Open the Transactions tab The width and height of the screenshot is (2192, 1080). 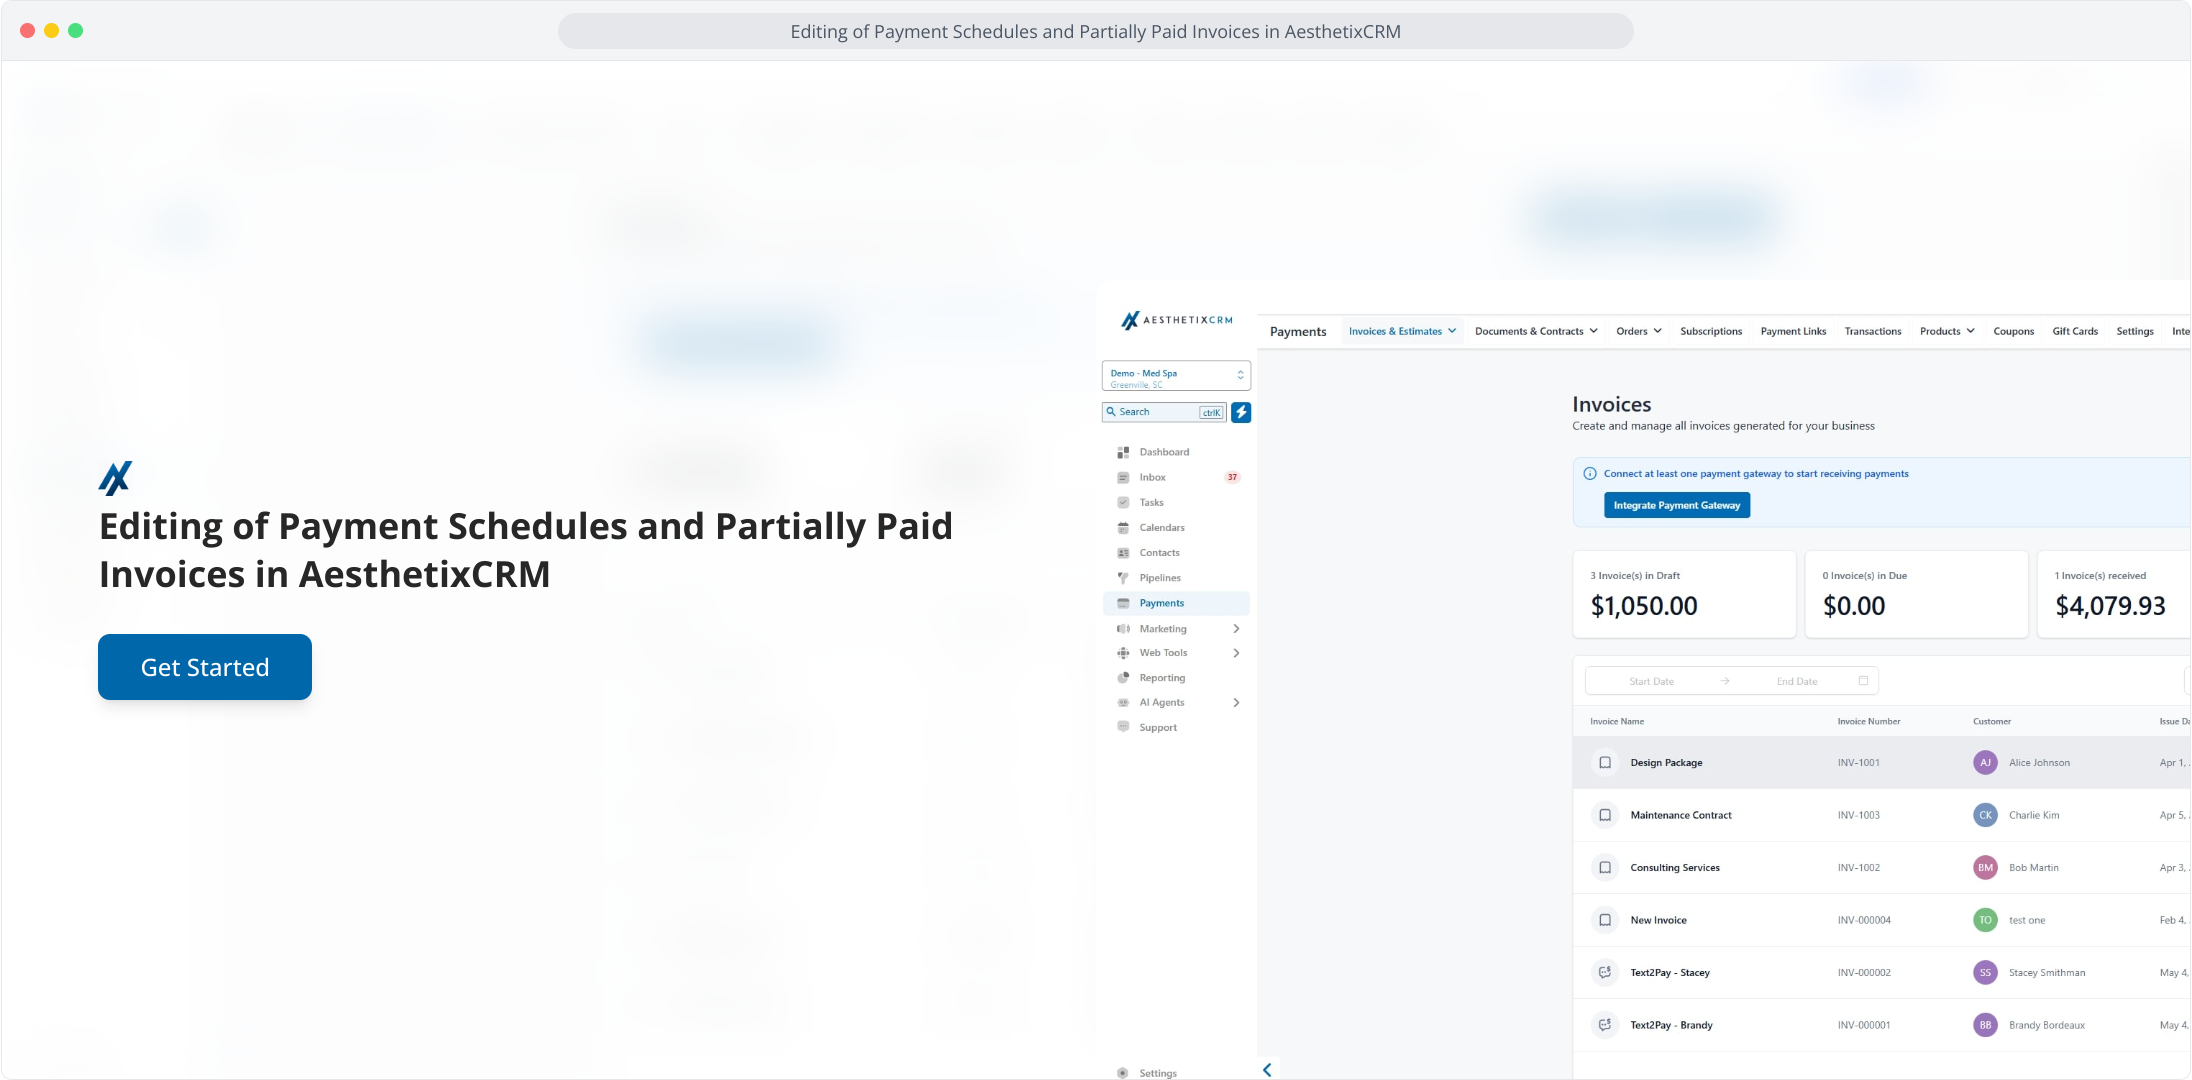(1872, 331)
